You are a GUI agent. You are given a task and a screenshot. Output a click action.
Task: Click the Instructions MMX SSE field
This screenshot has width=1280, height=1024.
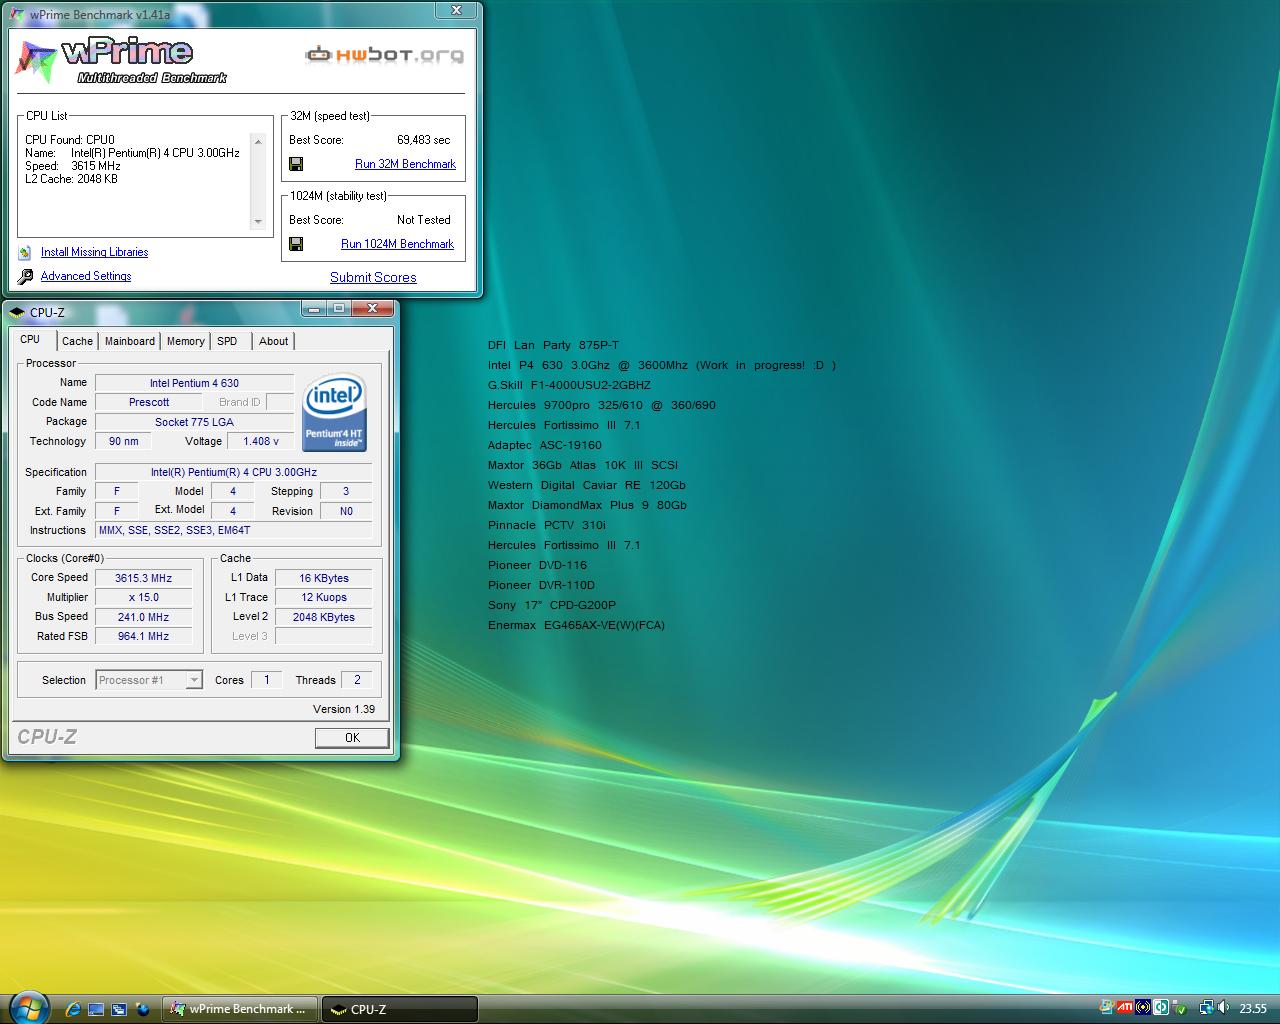[x=233, y=530]
